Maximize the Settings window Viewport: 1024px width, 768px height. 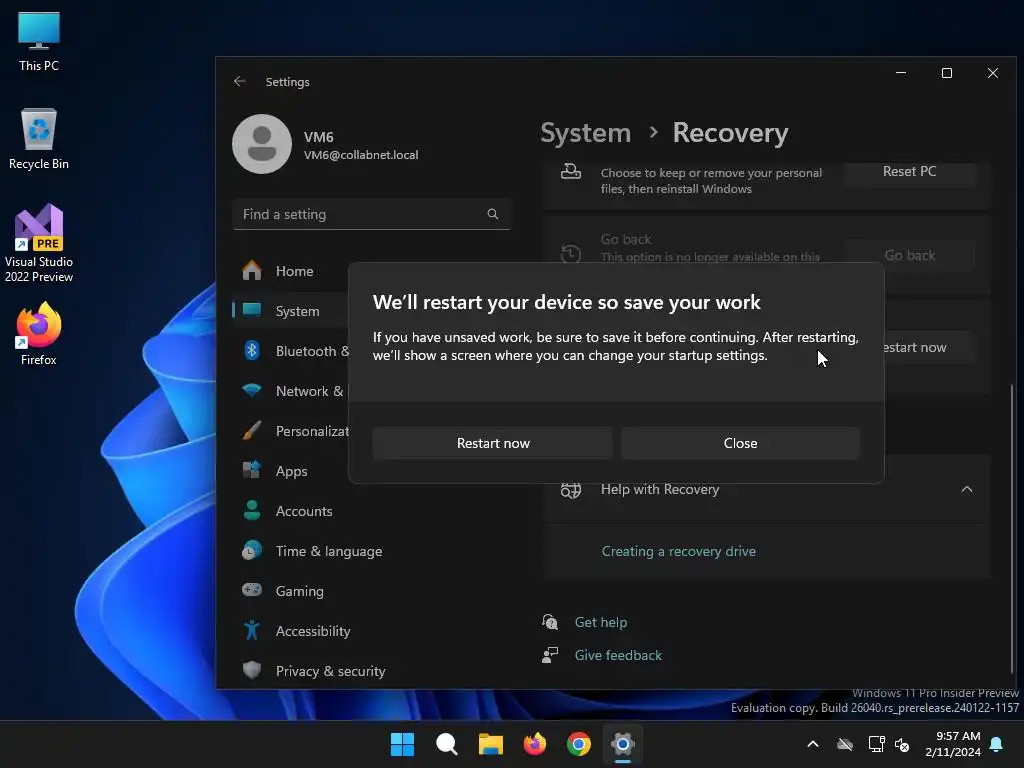click(x=946, y=72)
